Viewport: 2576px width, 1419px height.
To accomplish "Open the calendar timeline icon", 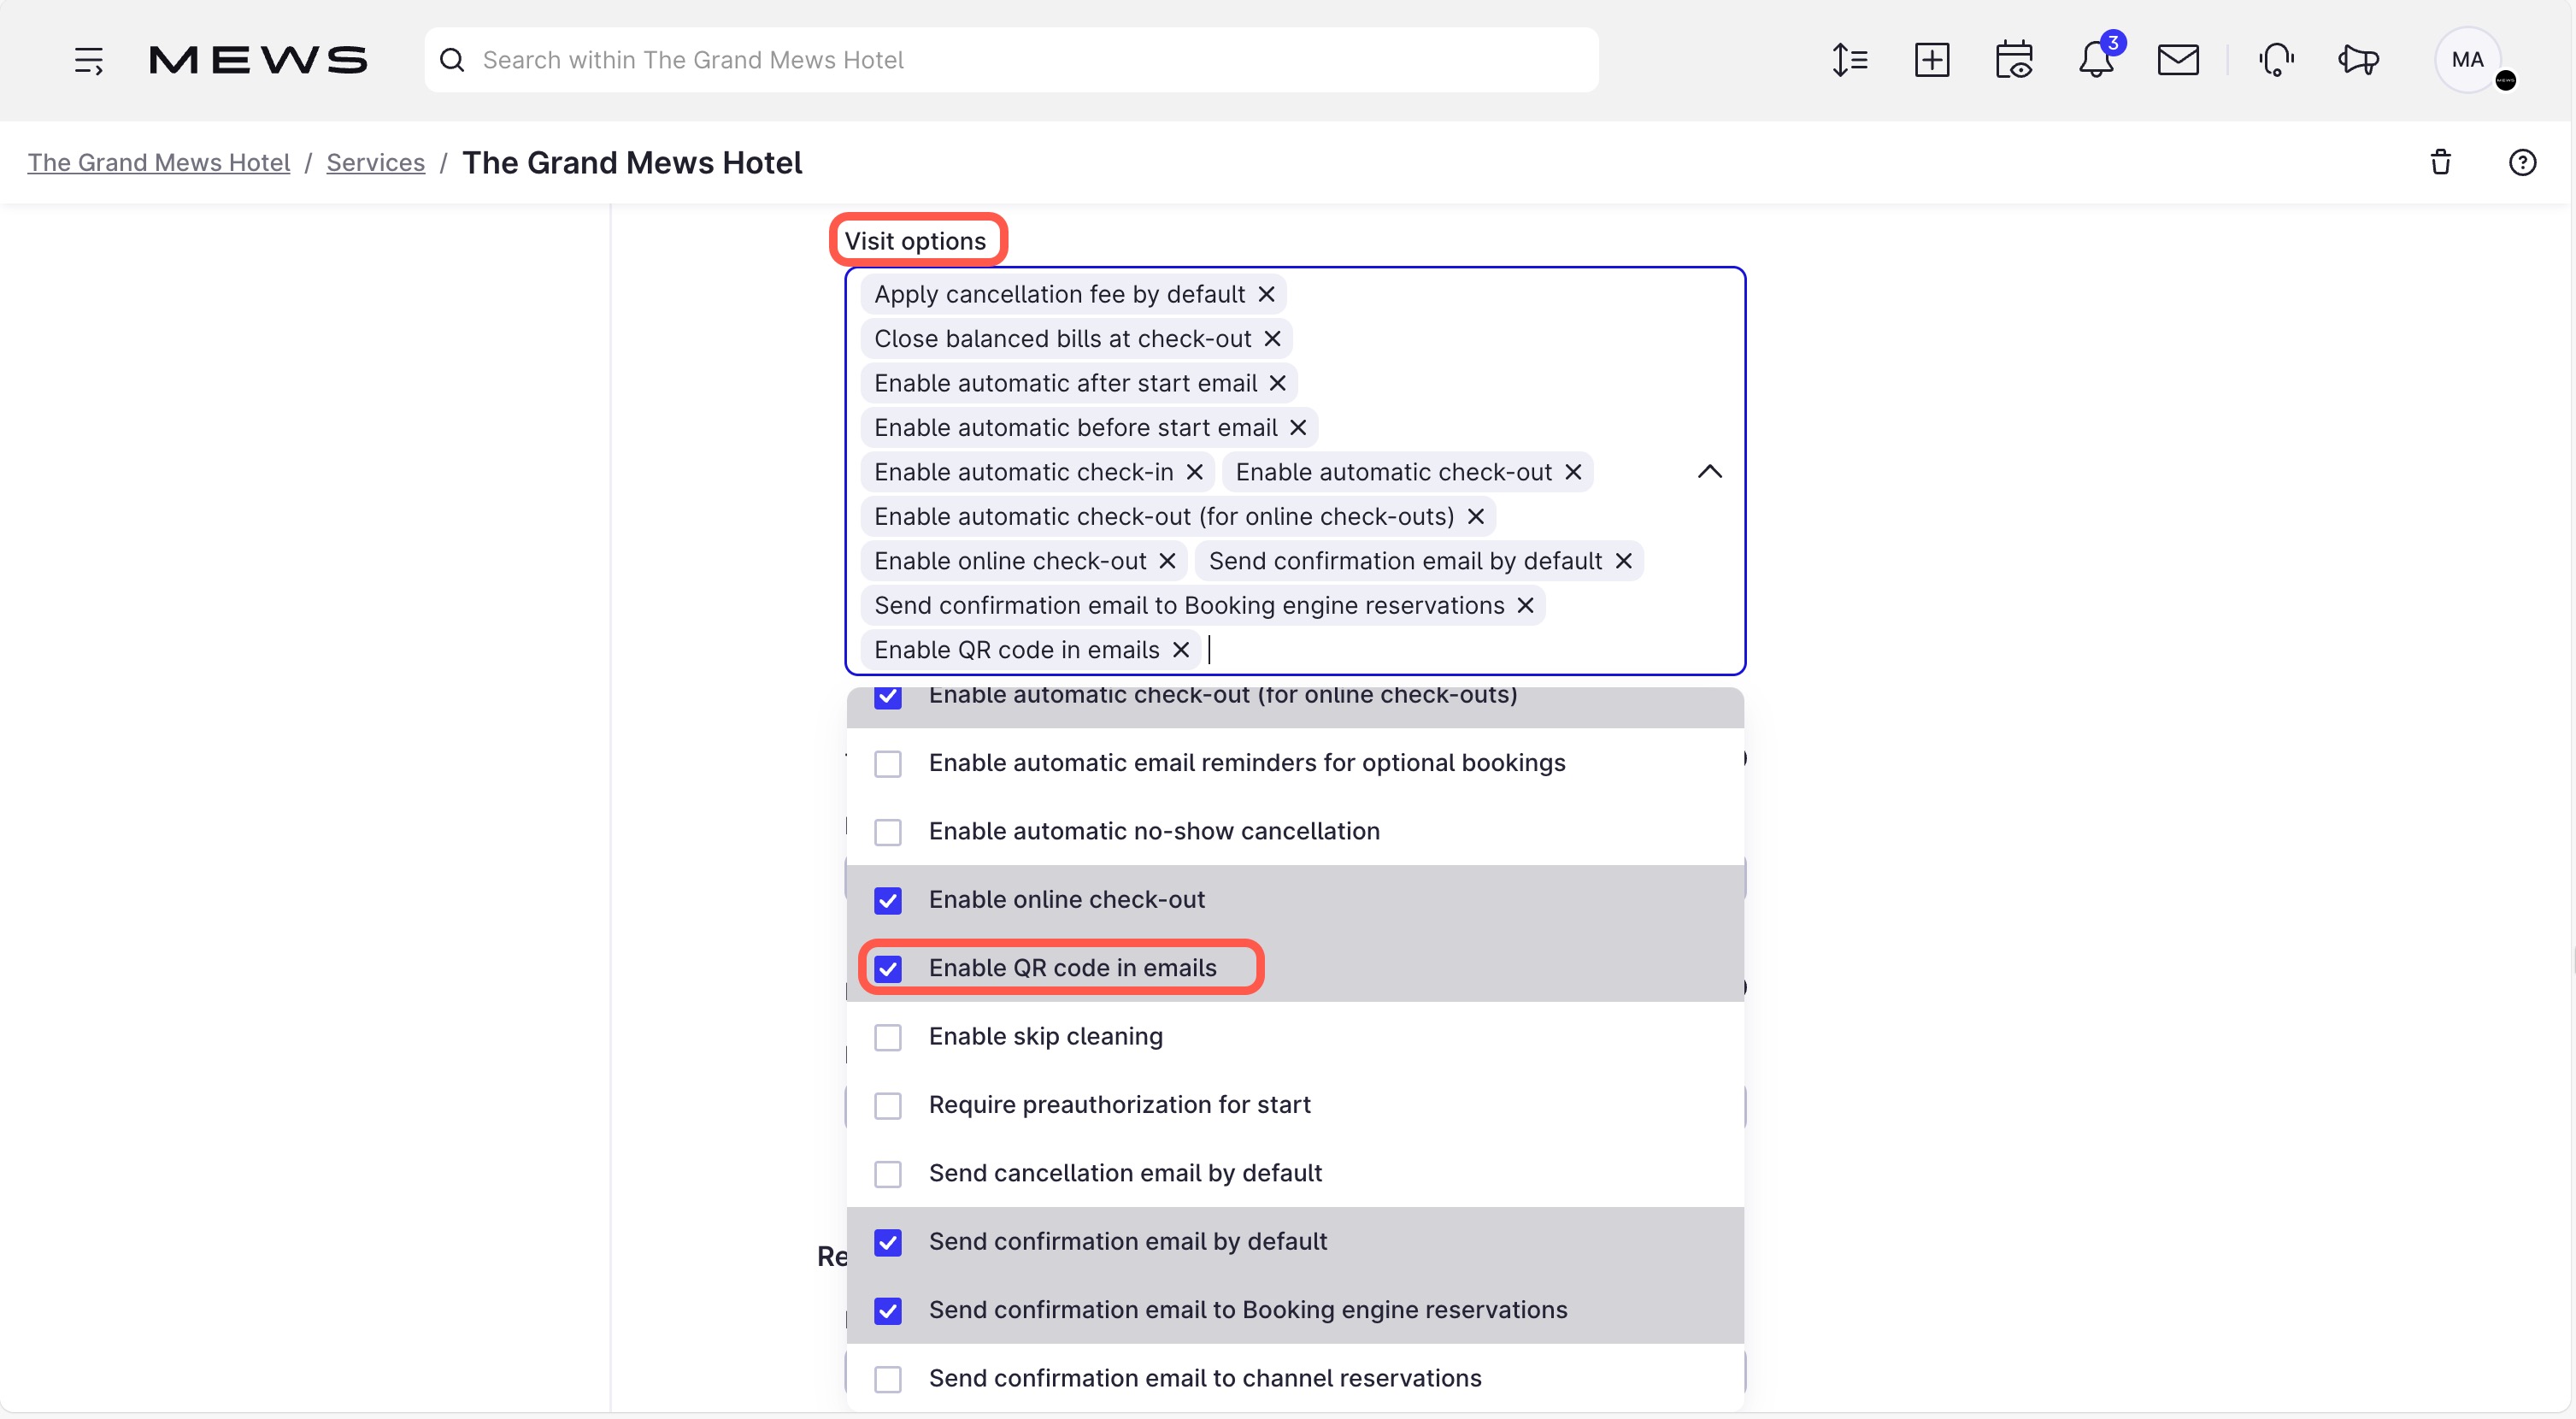I will point(2013,60).
